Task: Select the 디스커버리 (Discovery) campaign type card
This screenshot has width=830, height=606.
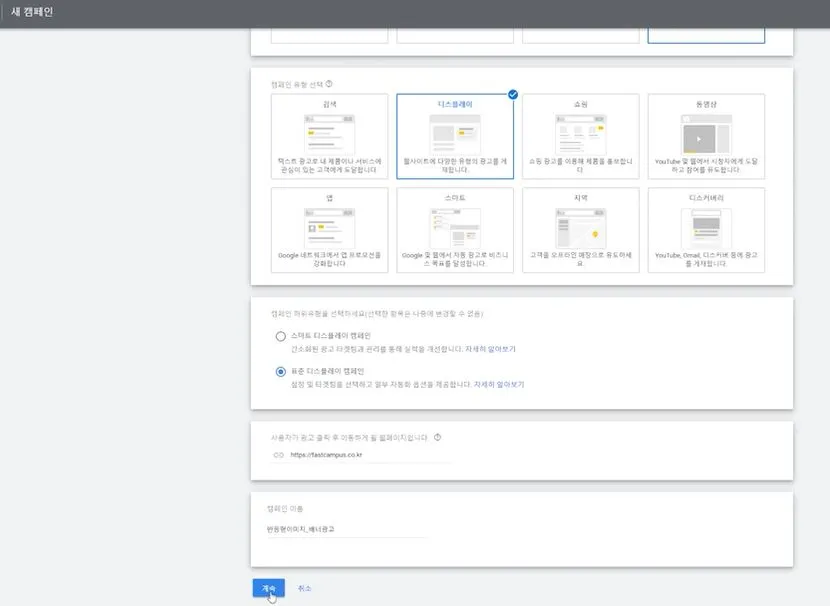Action: 706,230
